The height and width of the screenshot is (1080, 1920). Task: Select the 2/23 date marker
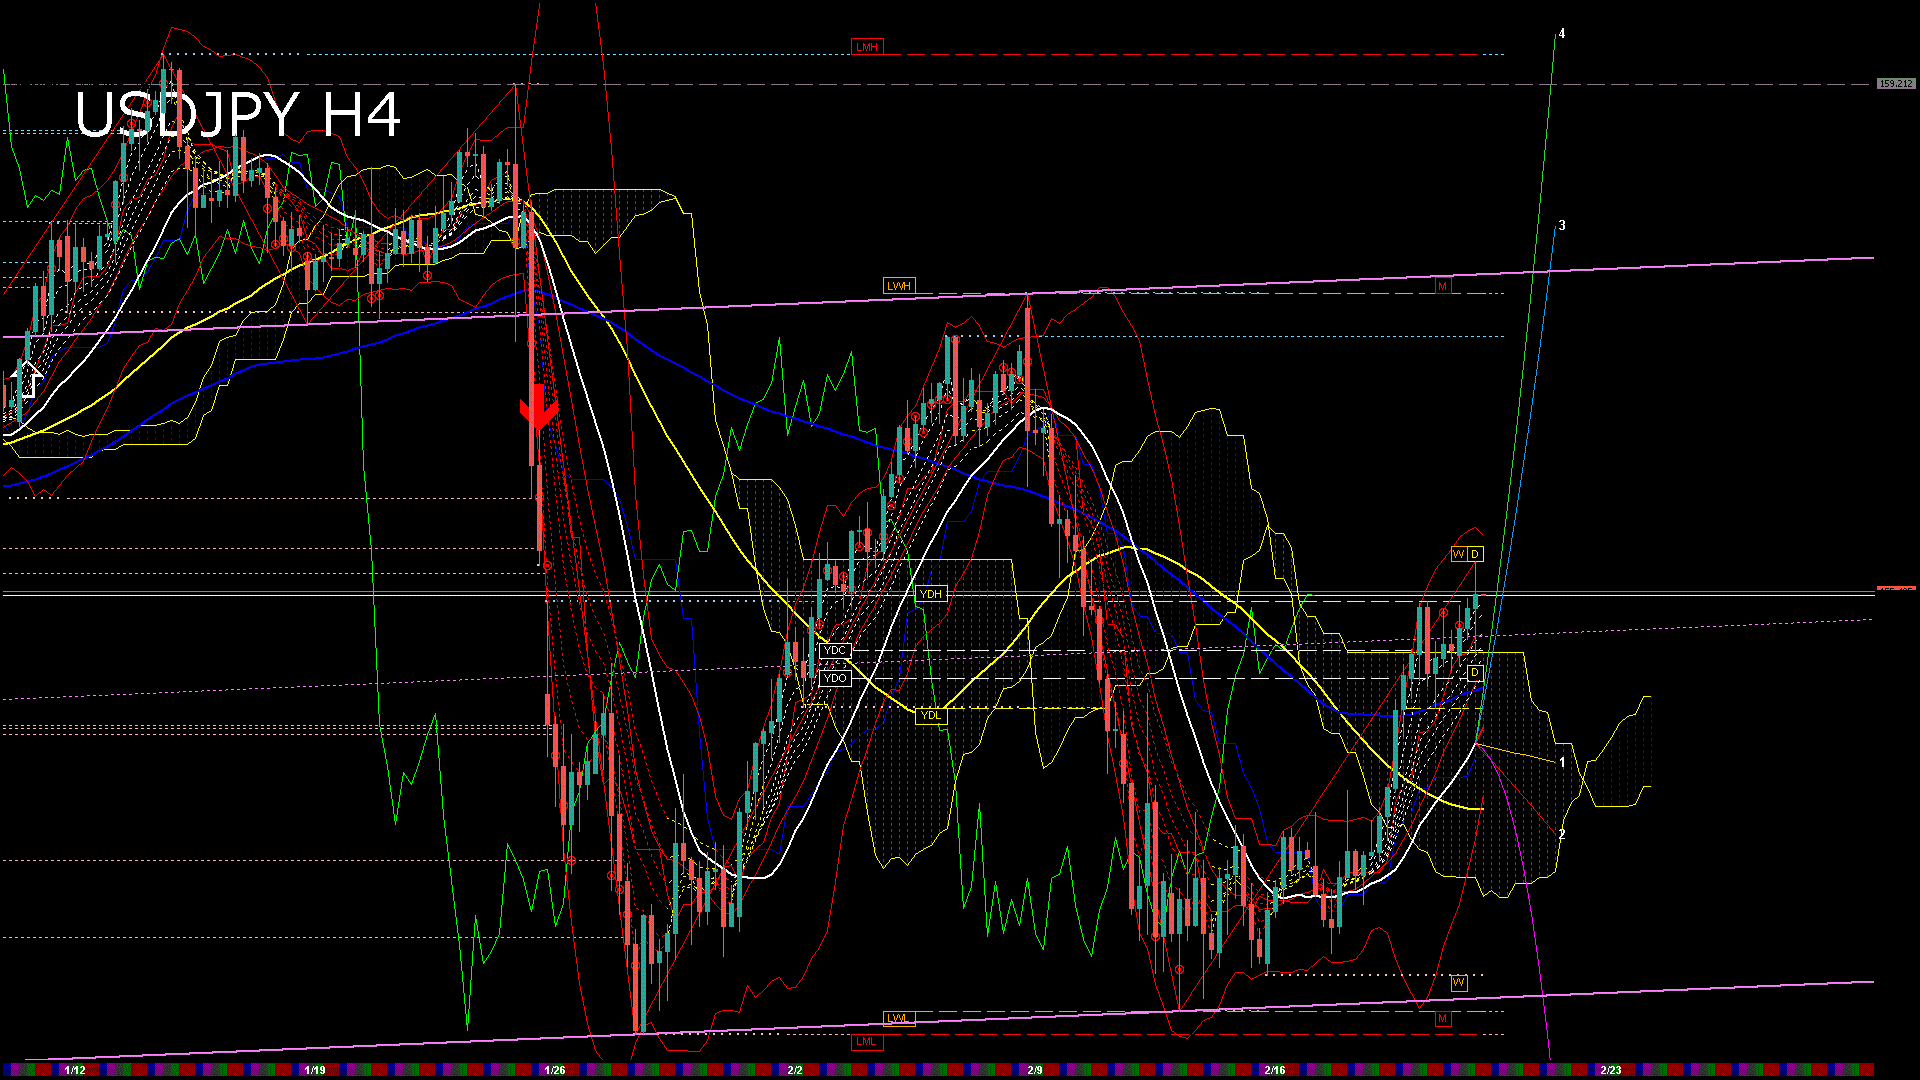tap(1611, 1070)
